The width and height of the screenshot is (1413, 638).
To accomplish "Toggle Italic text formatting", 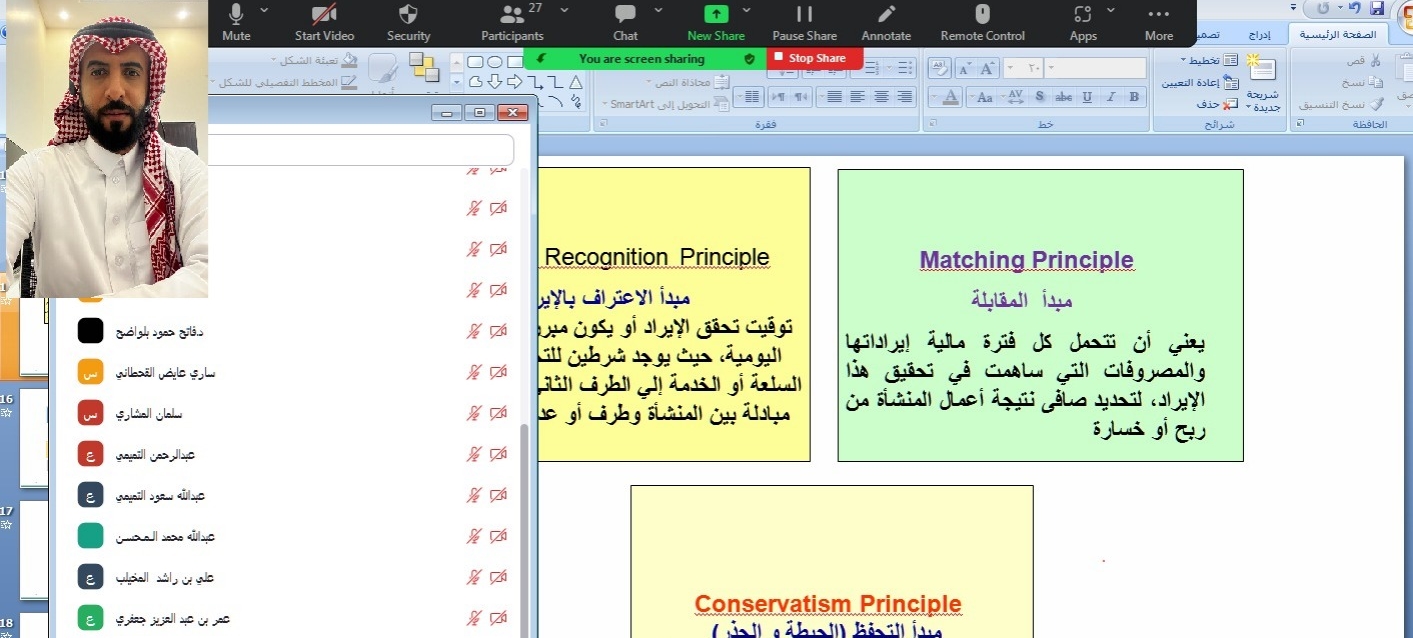I will [x=1110, y=97].
